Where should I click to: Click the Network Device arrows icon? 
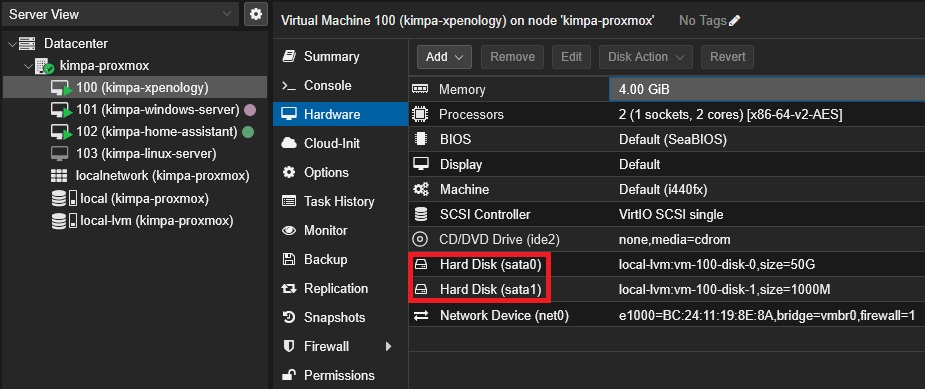(x=421, y=316)
